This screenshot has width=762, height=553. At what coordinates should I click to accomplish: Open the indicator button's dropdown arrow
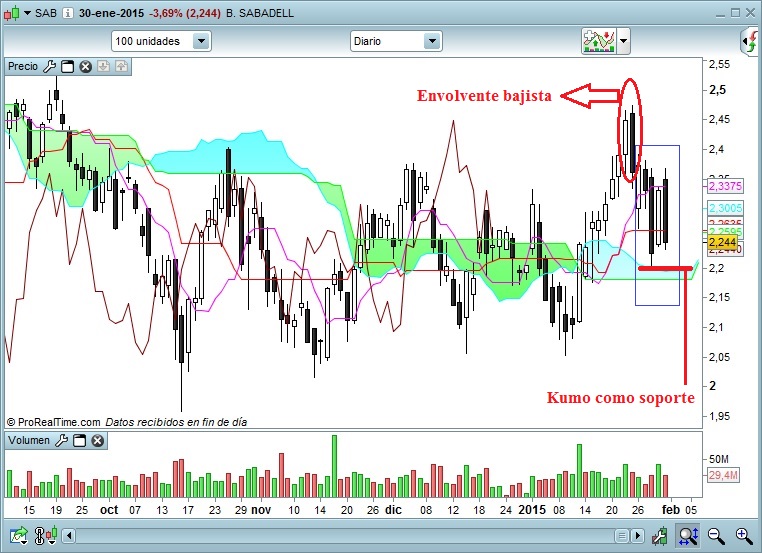click(x=623, y=41)
